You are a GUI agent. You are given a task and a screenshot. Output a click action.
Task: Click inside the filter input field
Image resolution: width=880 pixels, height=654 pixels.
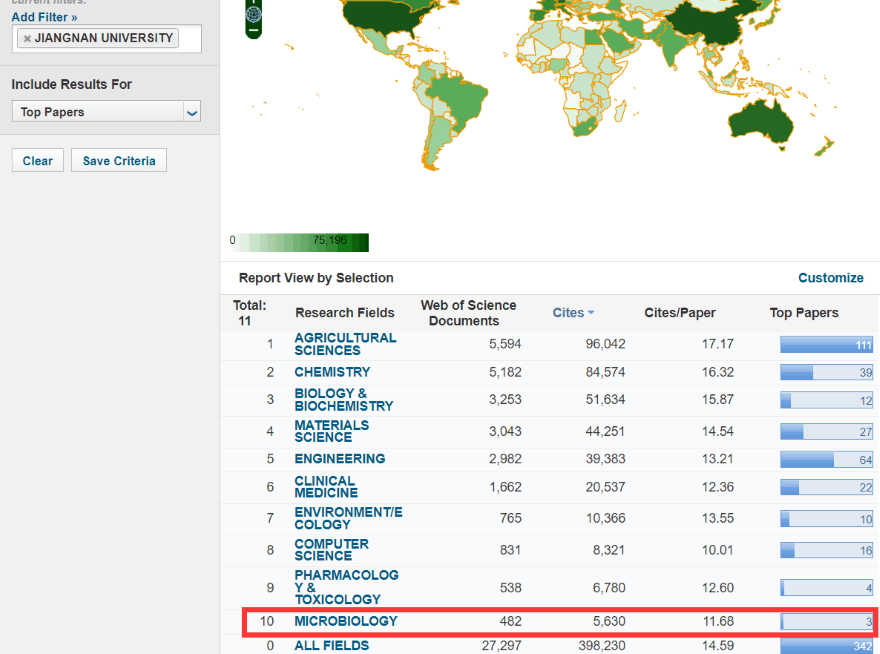coord(188,39)
